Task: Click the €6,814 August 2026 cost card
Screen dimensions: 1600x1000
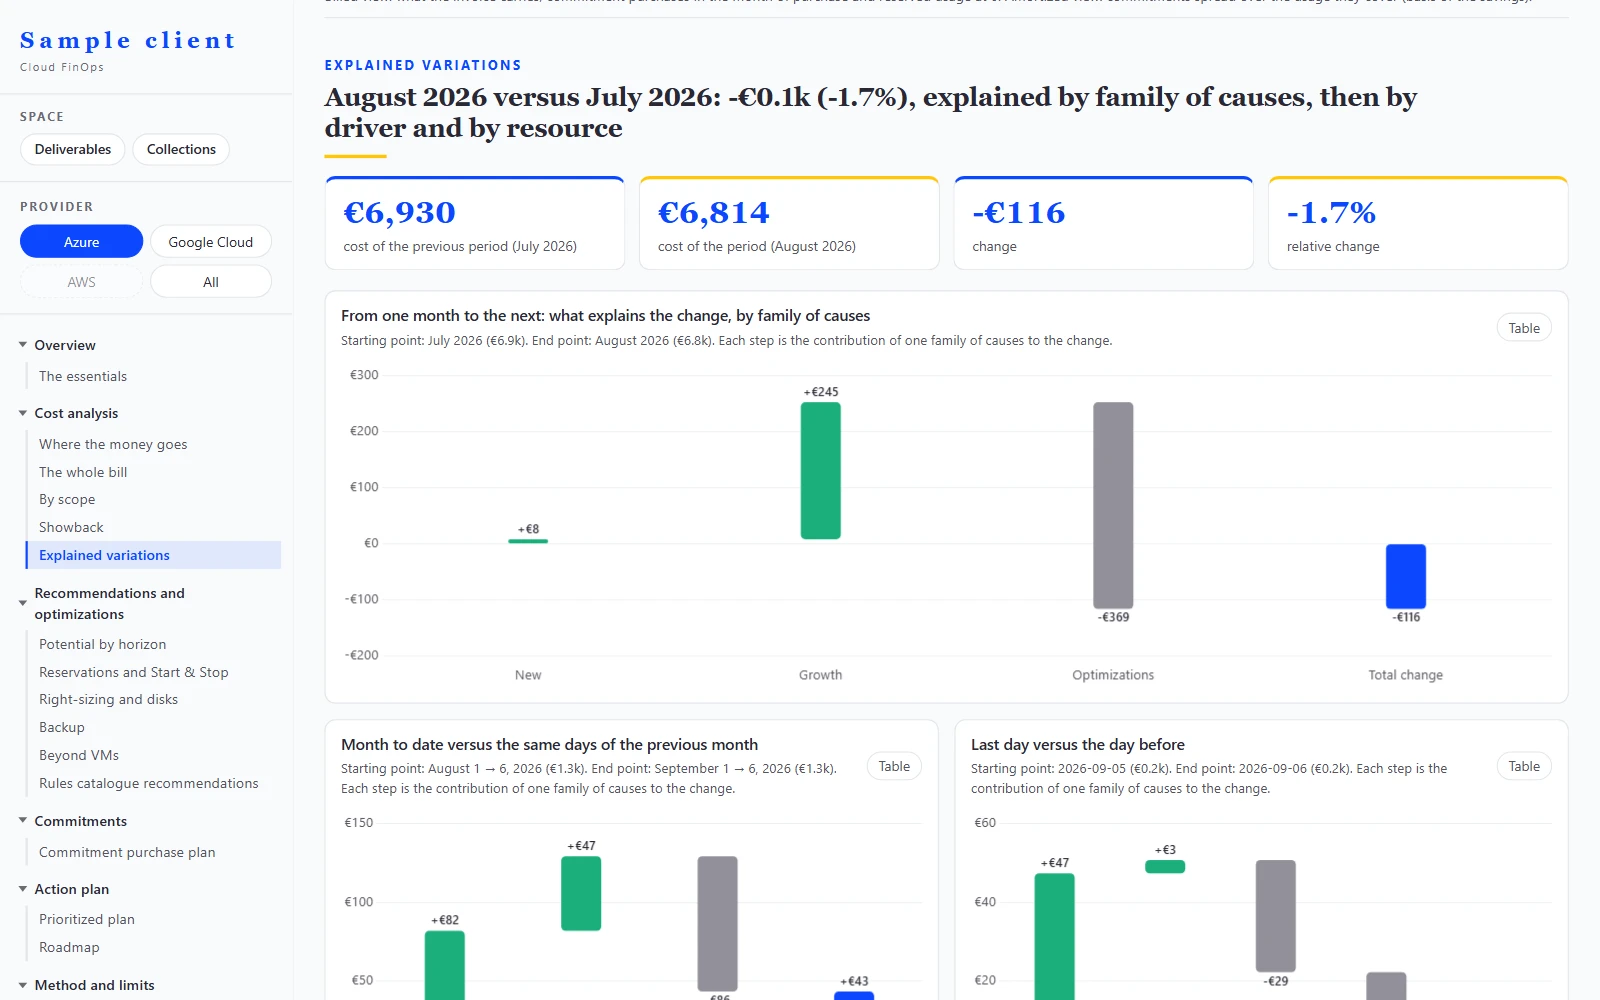Action: tap(789, 223)
